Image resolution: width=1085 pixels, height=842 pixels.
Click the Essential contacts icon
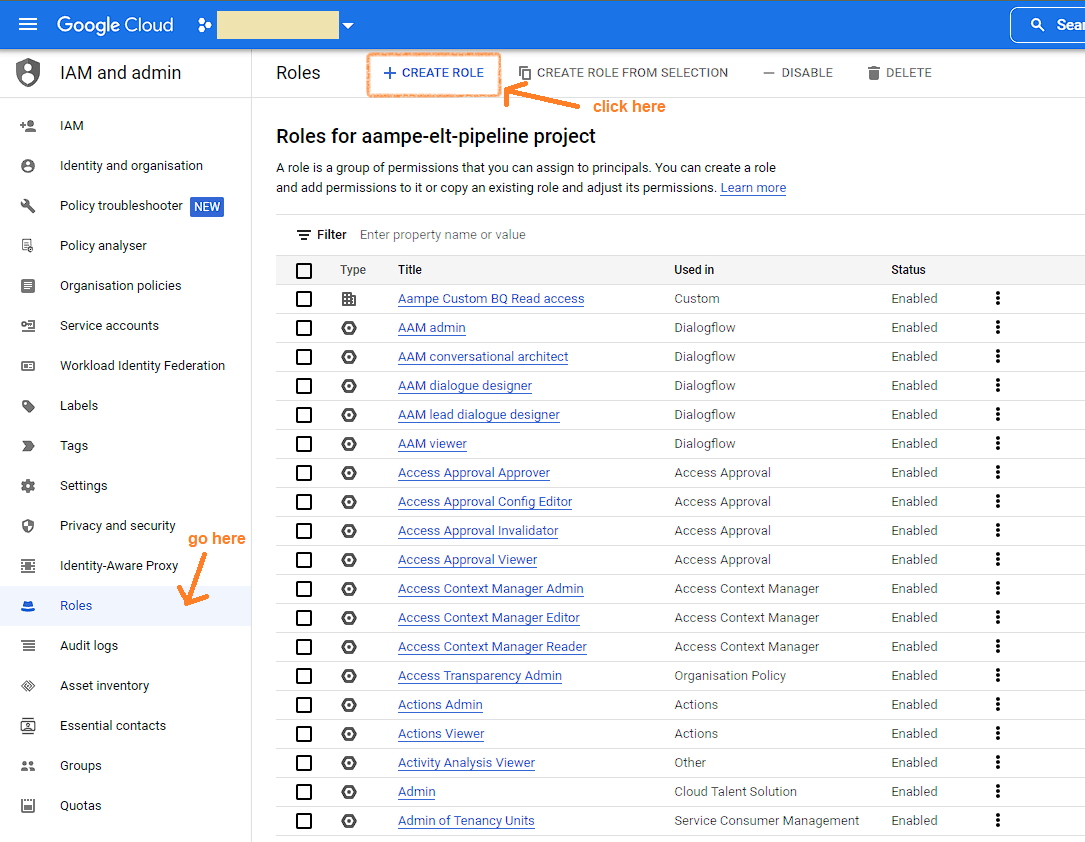tap(28, 726)
